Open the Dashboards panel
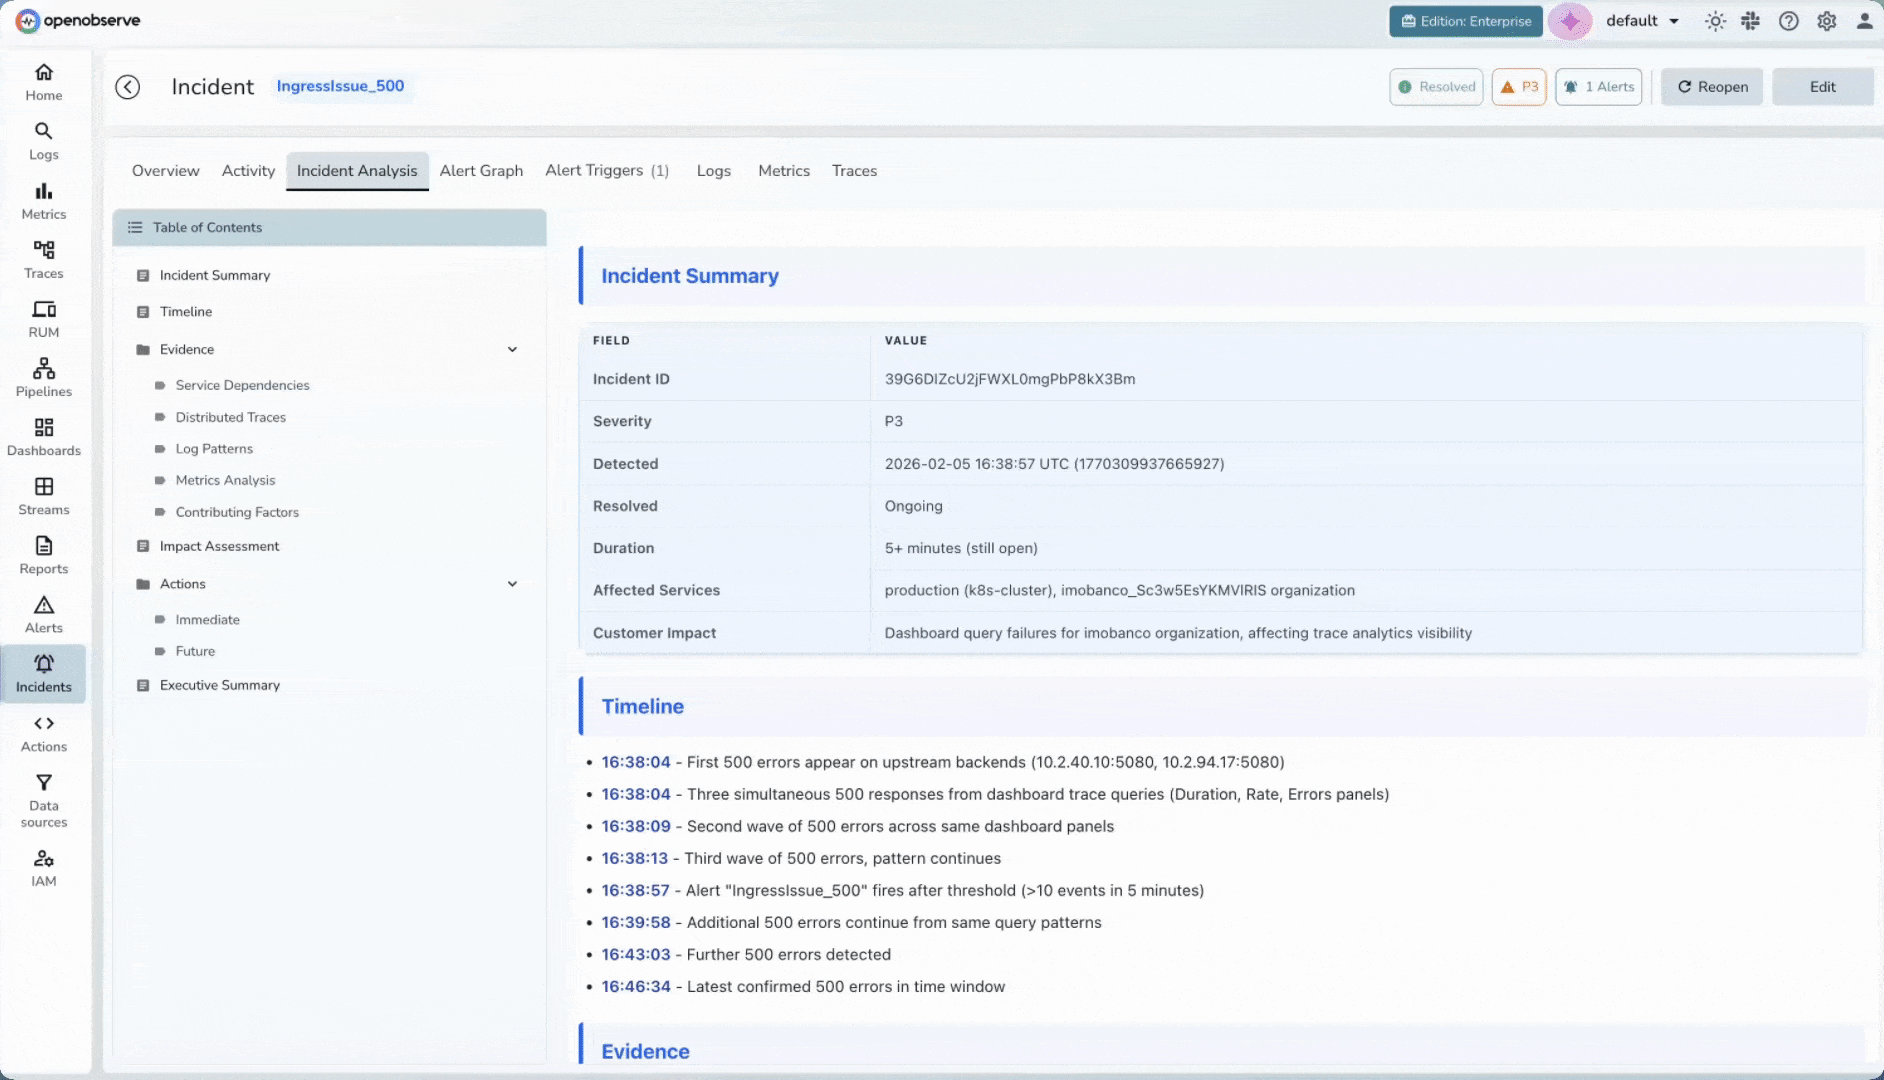The height and width of the screenshot is (1080, 1884). 43,436
